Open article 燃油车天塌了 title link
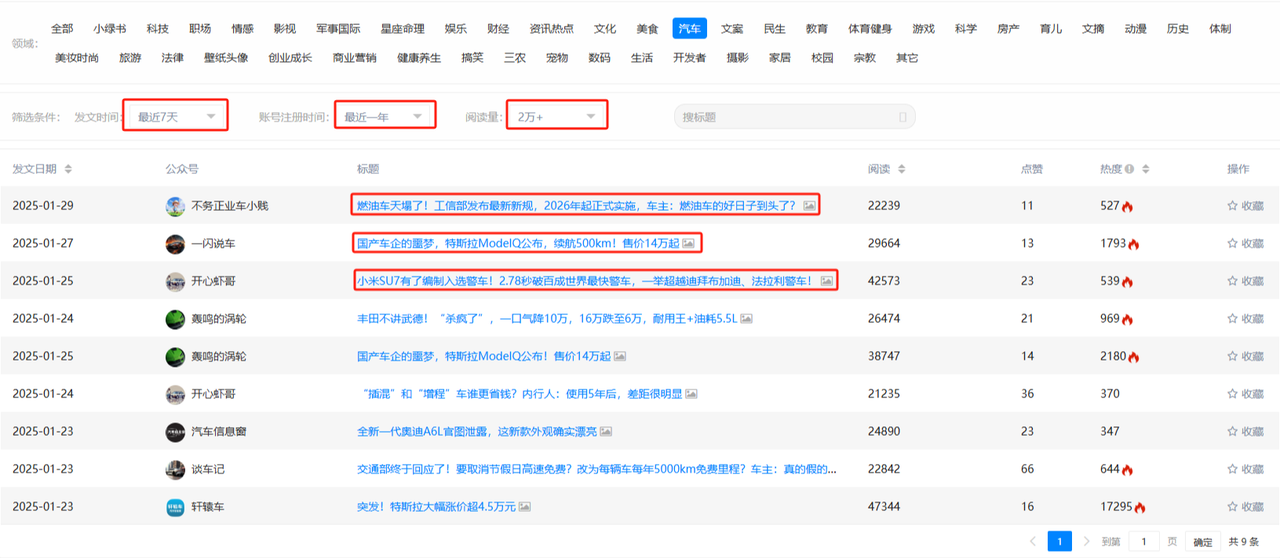Screen dimensions: 1280x558 pyautogui.click(x=577, y=206)
